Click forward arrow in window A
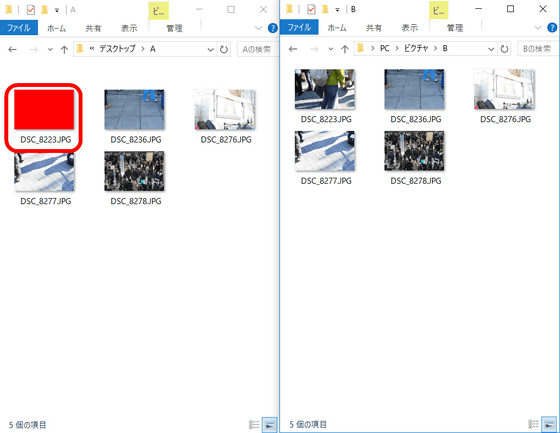Image resolution: width=560 pixels, height=433 pixels. tap(34, 50)
